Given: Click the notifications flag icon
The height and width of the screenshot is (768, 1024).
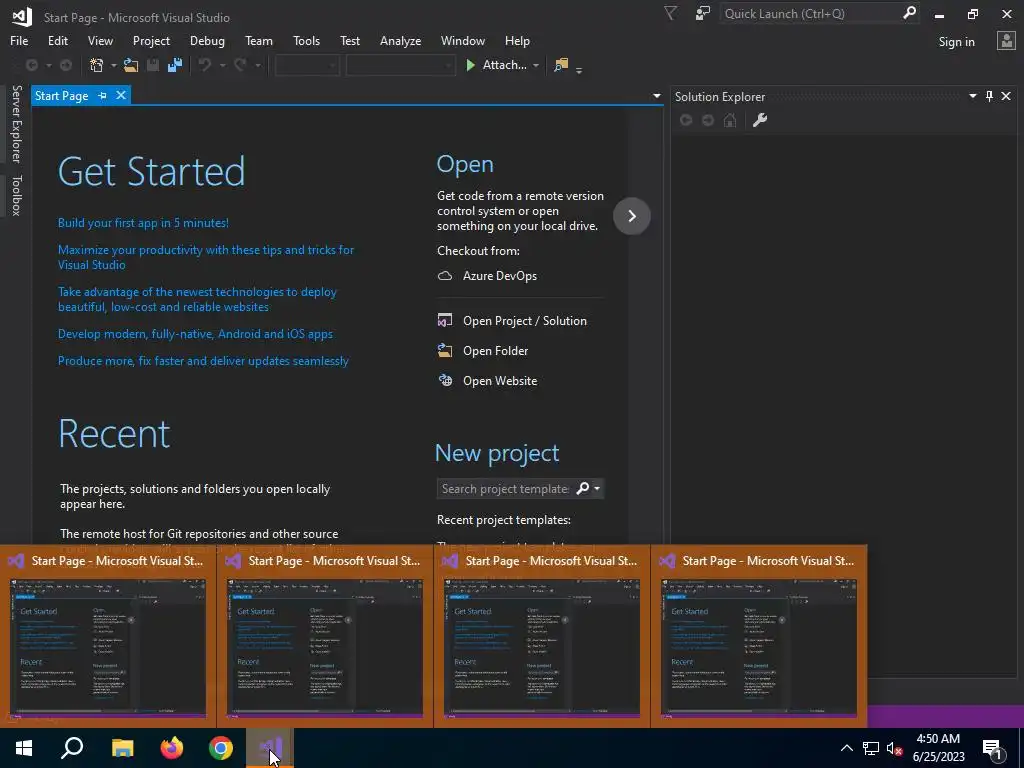Looking at the screenshot, I should pyautogui.click(x=671, y=13).
